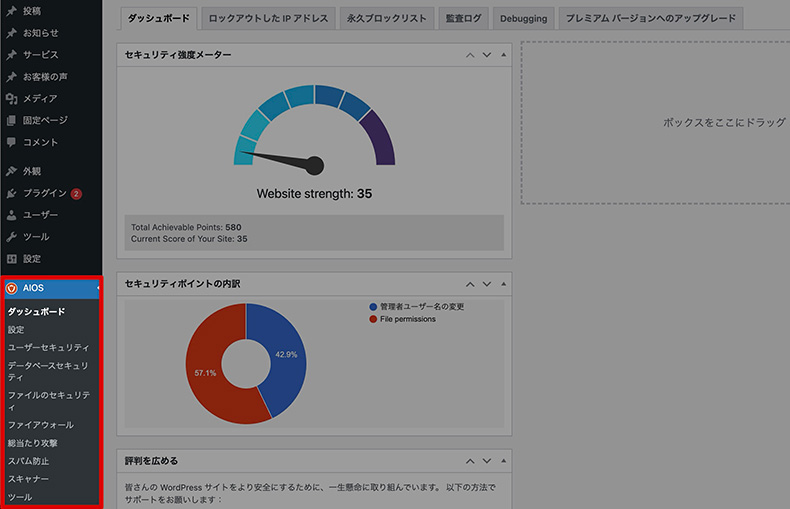790x509 pixels.
Task: Click the Website strength: 35 text
Action: (314, 194)
